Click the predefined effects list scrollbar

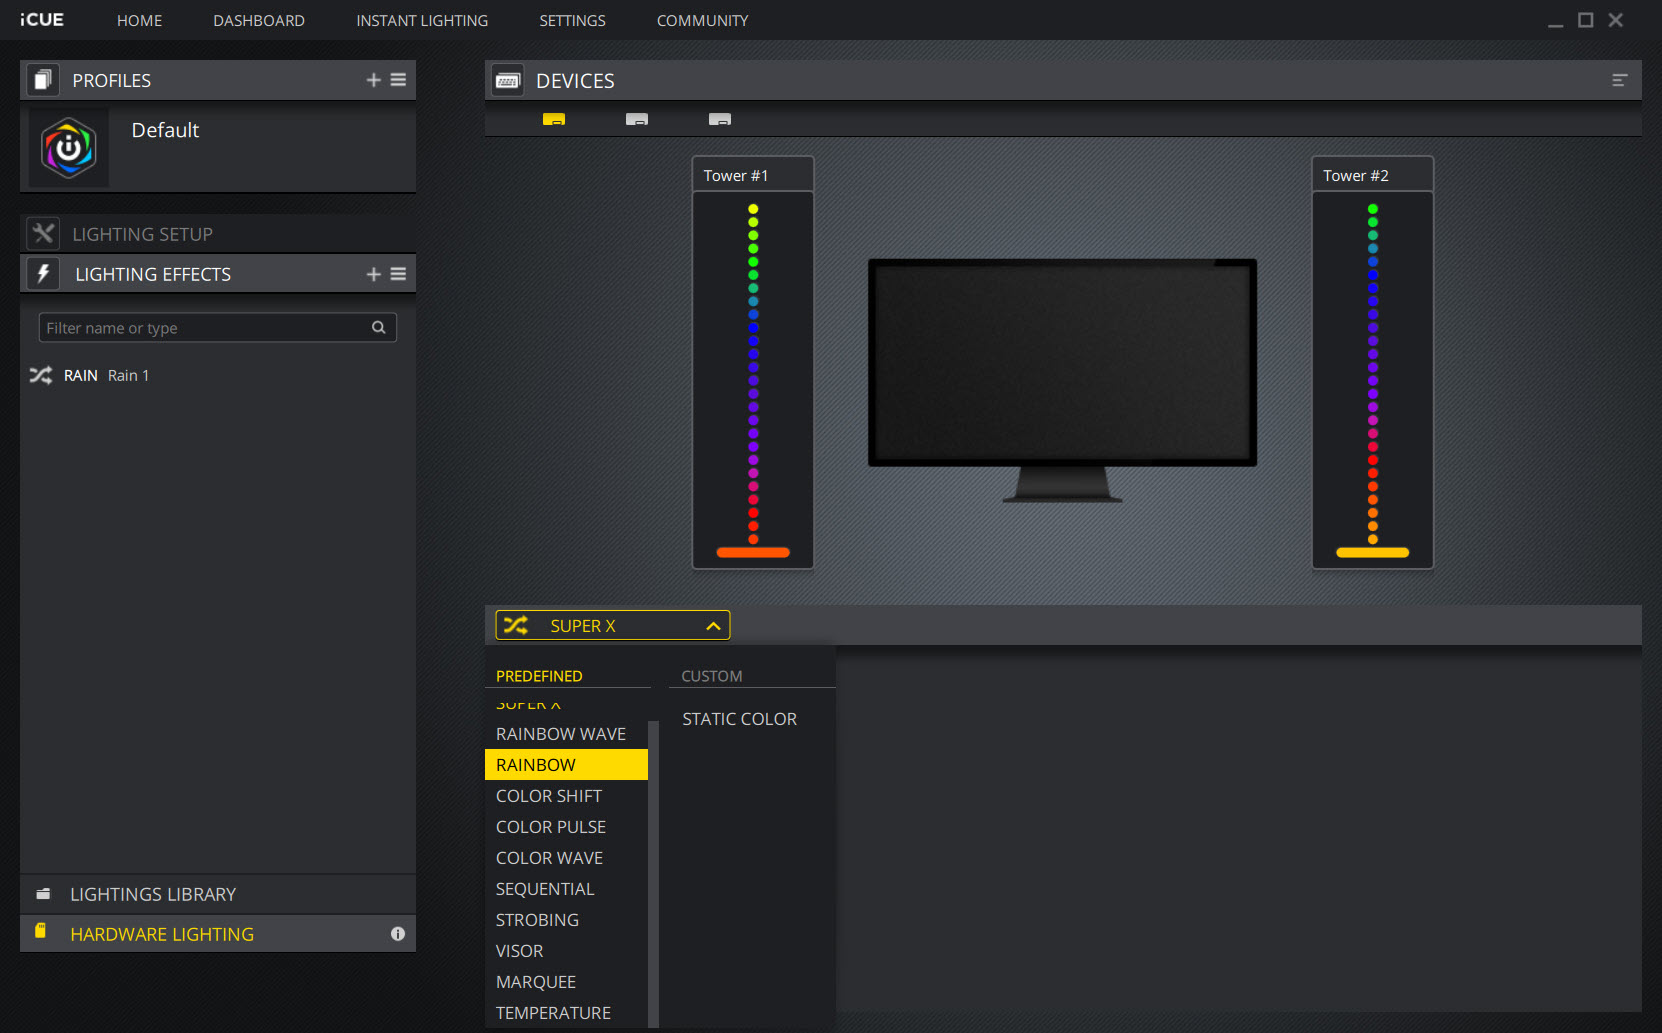coord(654,873)
